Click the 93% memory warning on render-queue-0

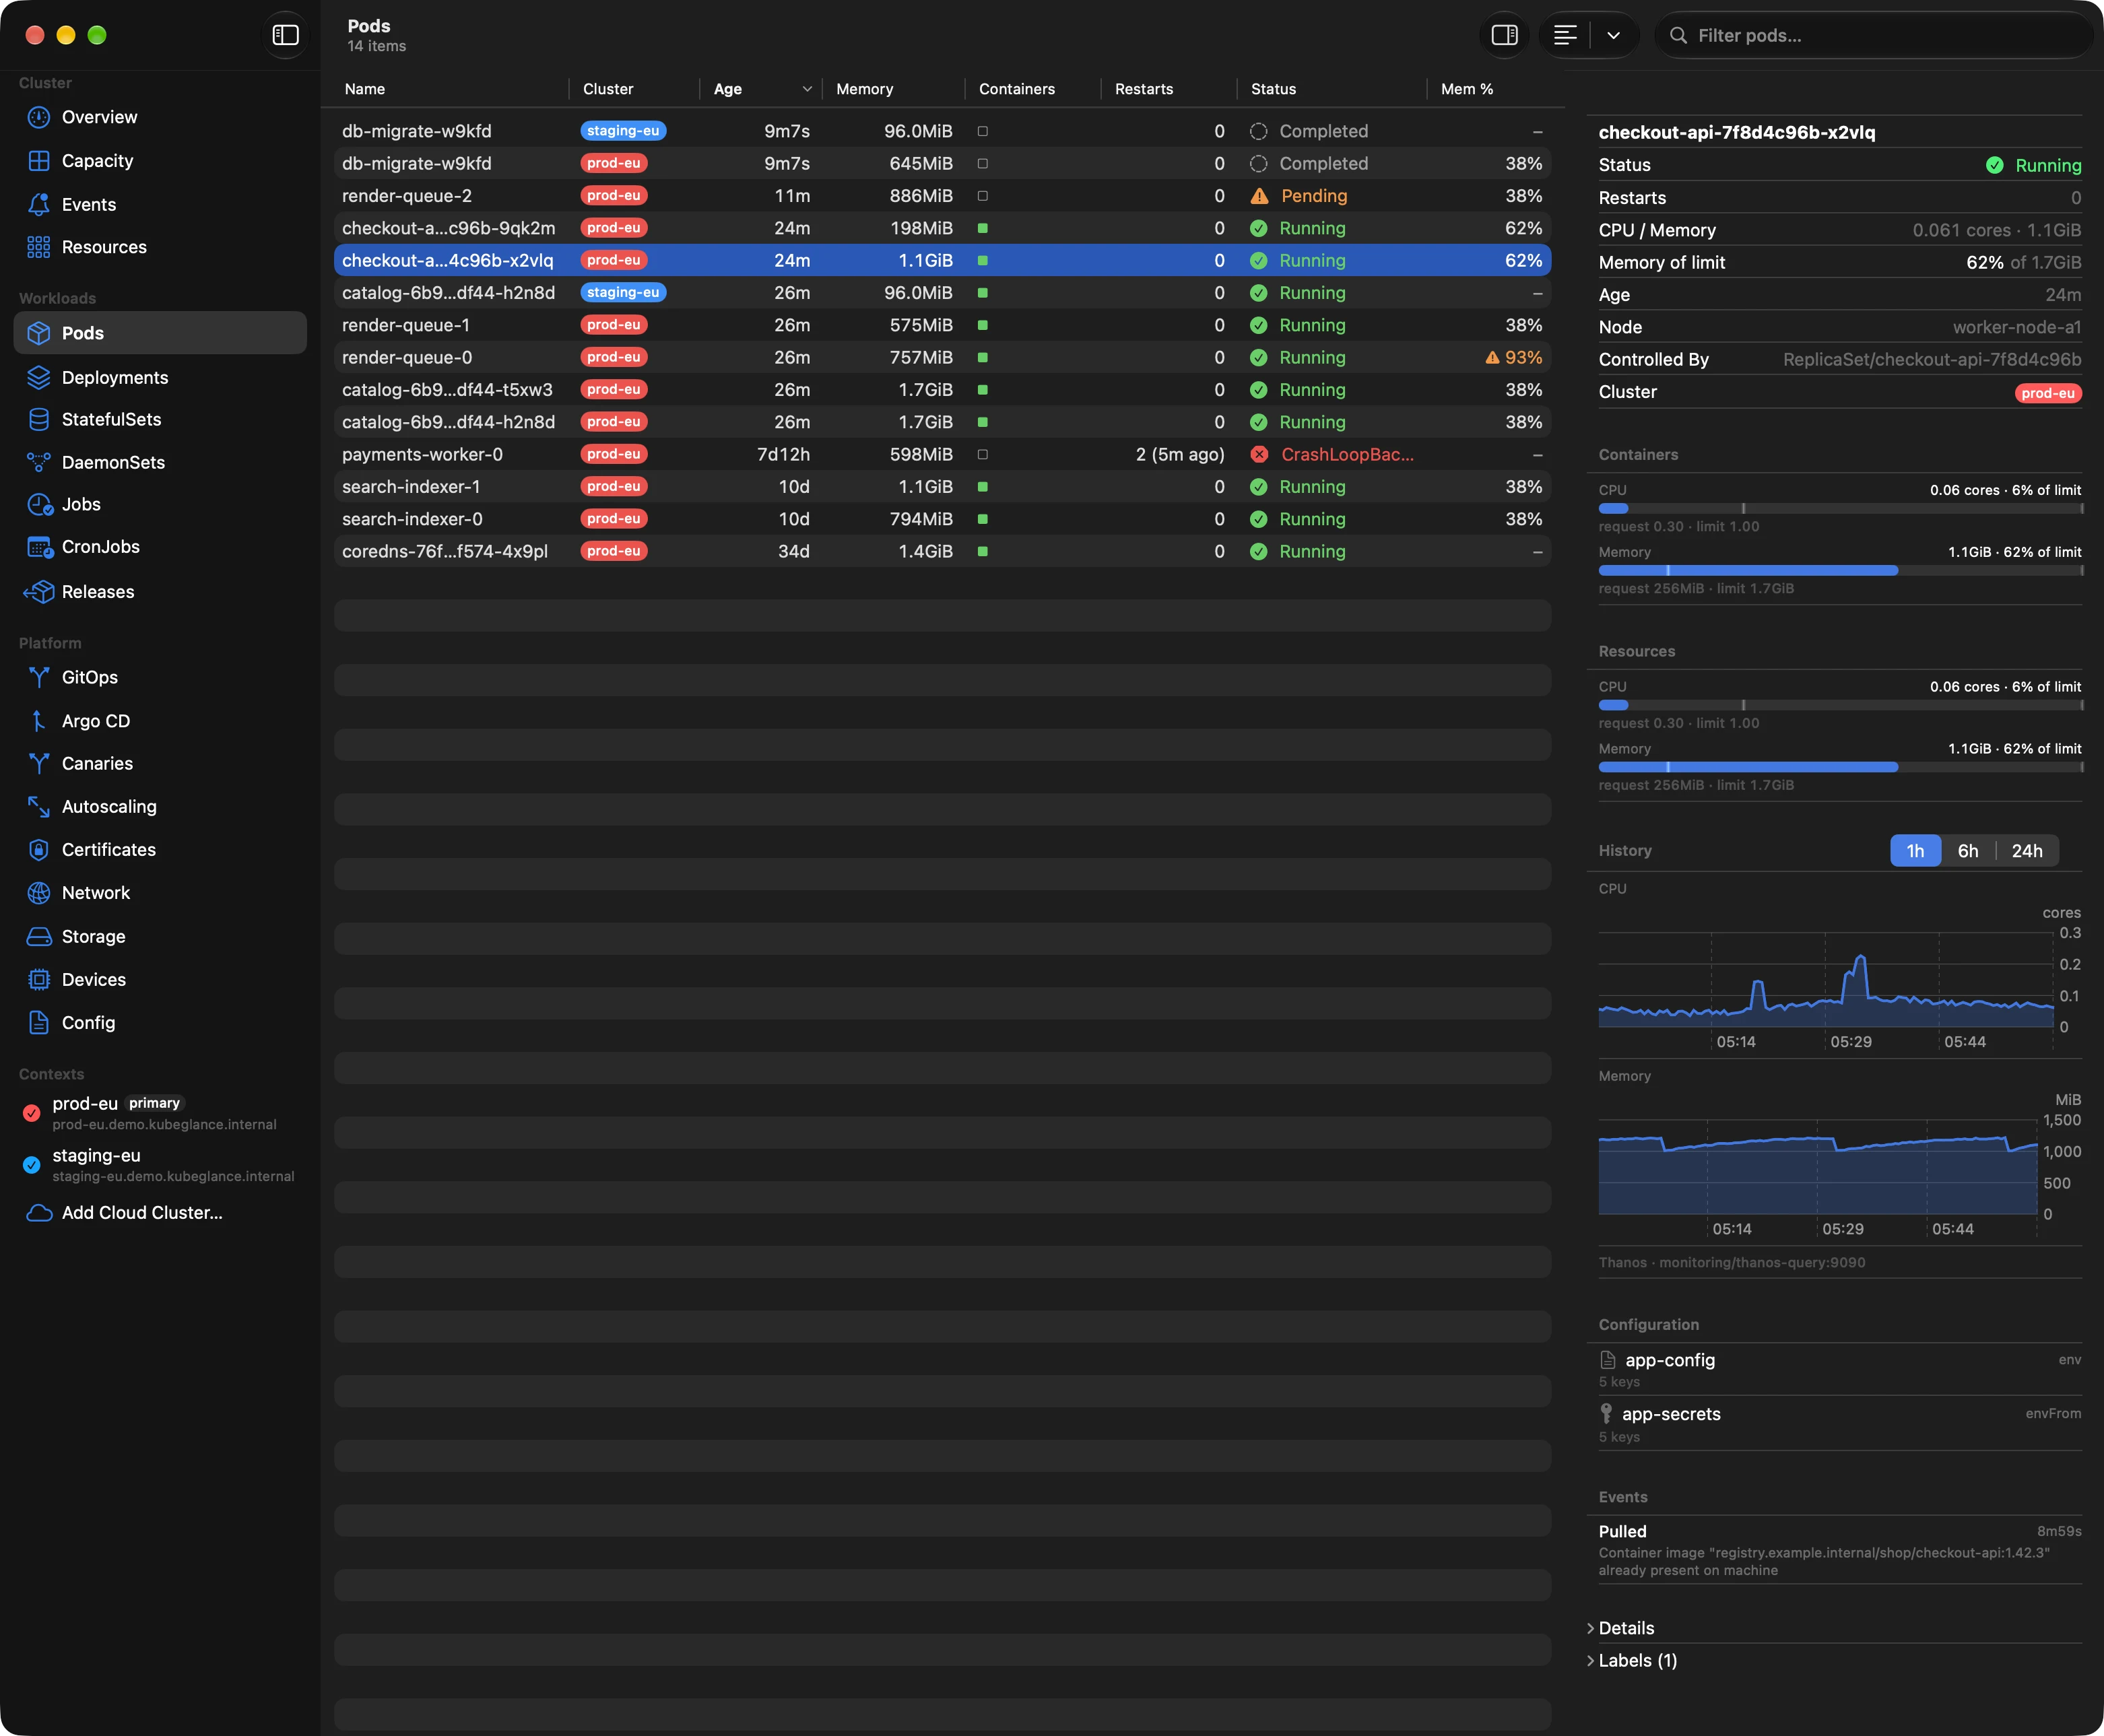(x=1513, y=357)
